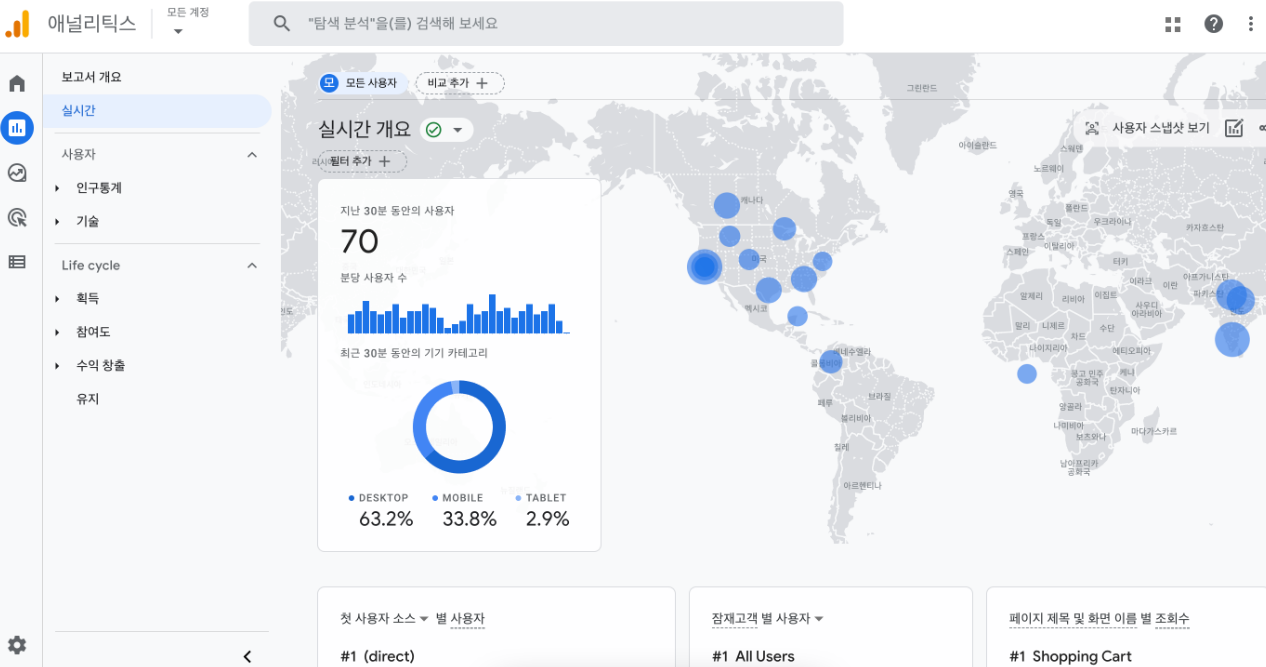Select the Reports bar-chart icon
This screenshot has width=1266, height=667.
coord(17,128)
